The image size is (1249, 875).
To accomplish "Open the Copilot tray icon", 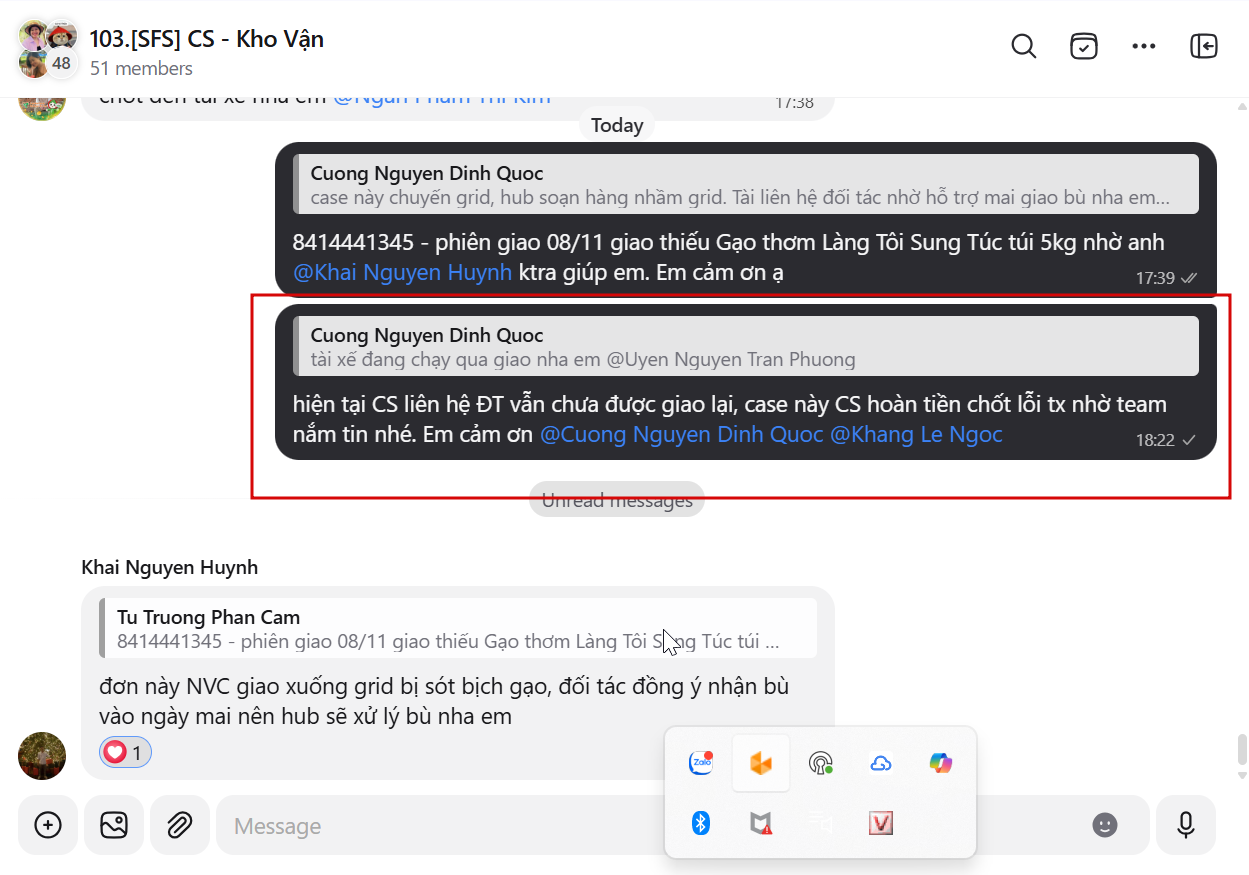I will (941, 763).
